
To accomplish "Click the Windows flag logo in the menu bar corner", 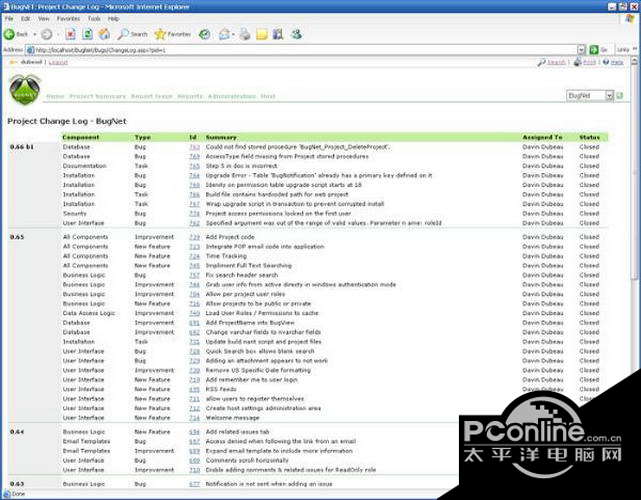I will (x=630, y=19).
